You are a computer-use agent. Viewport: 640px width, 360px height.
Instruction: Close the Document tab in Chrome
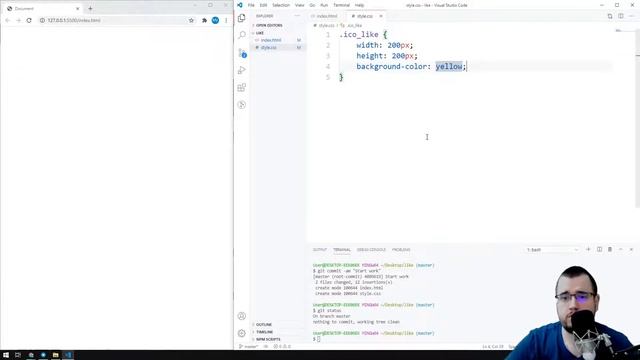click(78, 9)
